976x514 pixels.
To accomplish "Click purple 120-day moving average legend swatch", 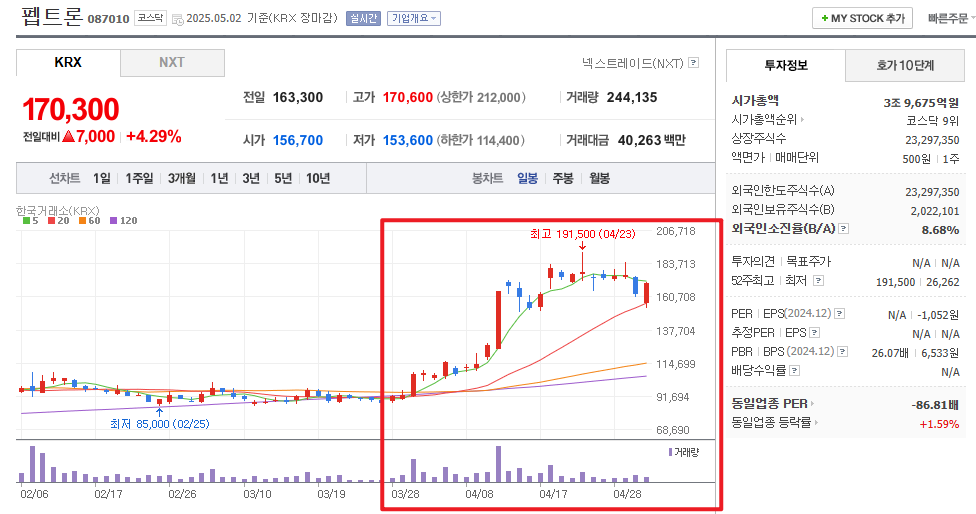I will (113, 220).
